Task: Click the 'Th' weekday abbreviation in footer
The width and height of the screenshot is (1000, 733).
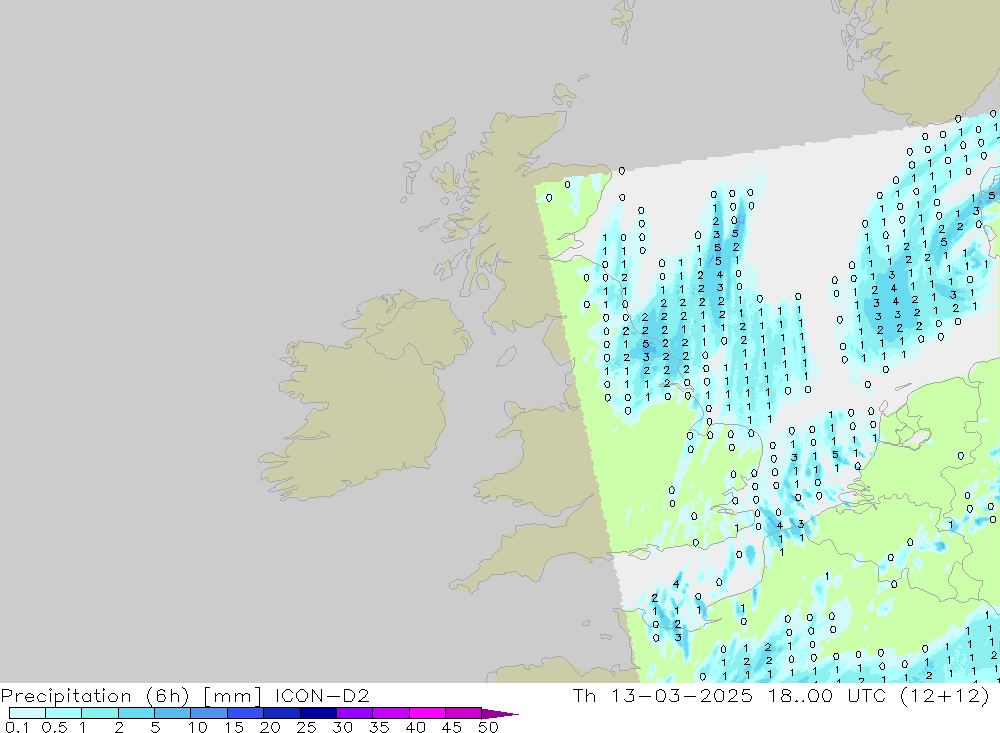Action: tap(584, 695)
